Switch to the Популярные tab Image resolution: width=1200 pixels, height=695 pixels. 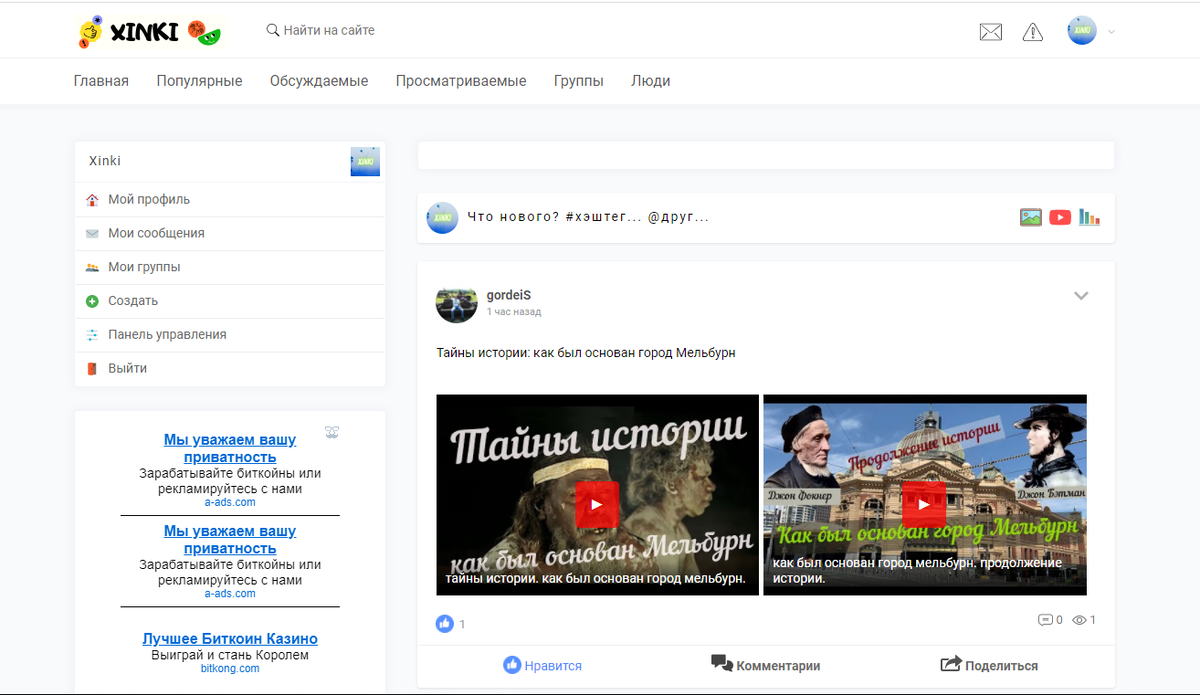[x=199, y=81]
